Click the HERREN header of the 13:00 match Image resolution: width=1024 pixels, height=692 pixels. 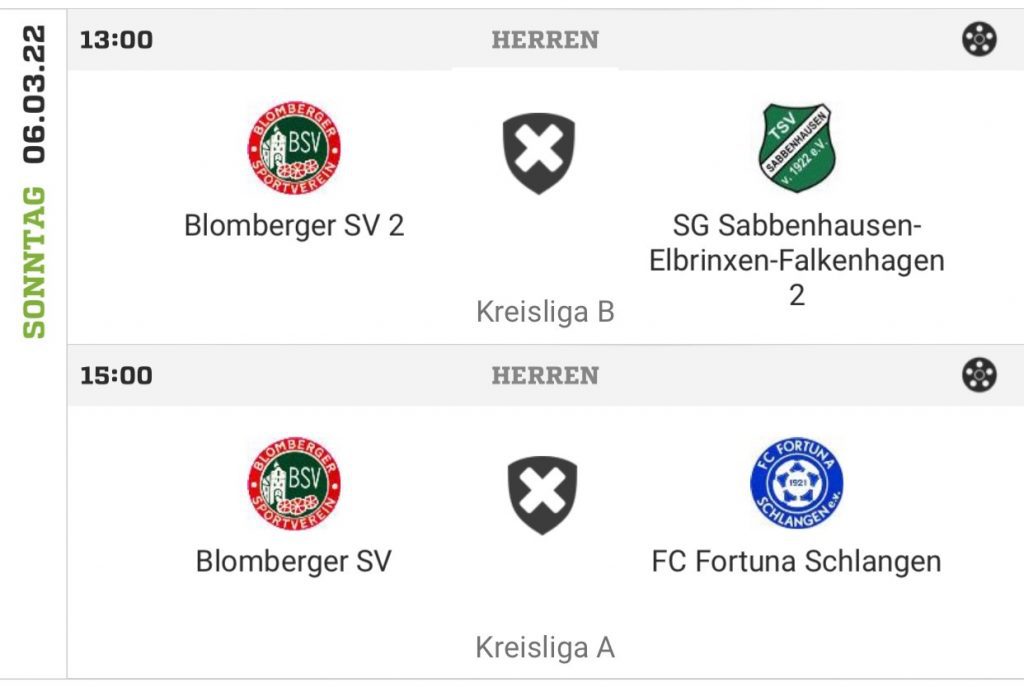click(545, 40)
